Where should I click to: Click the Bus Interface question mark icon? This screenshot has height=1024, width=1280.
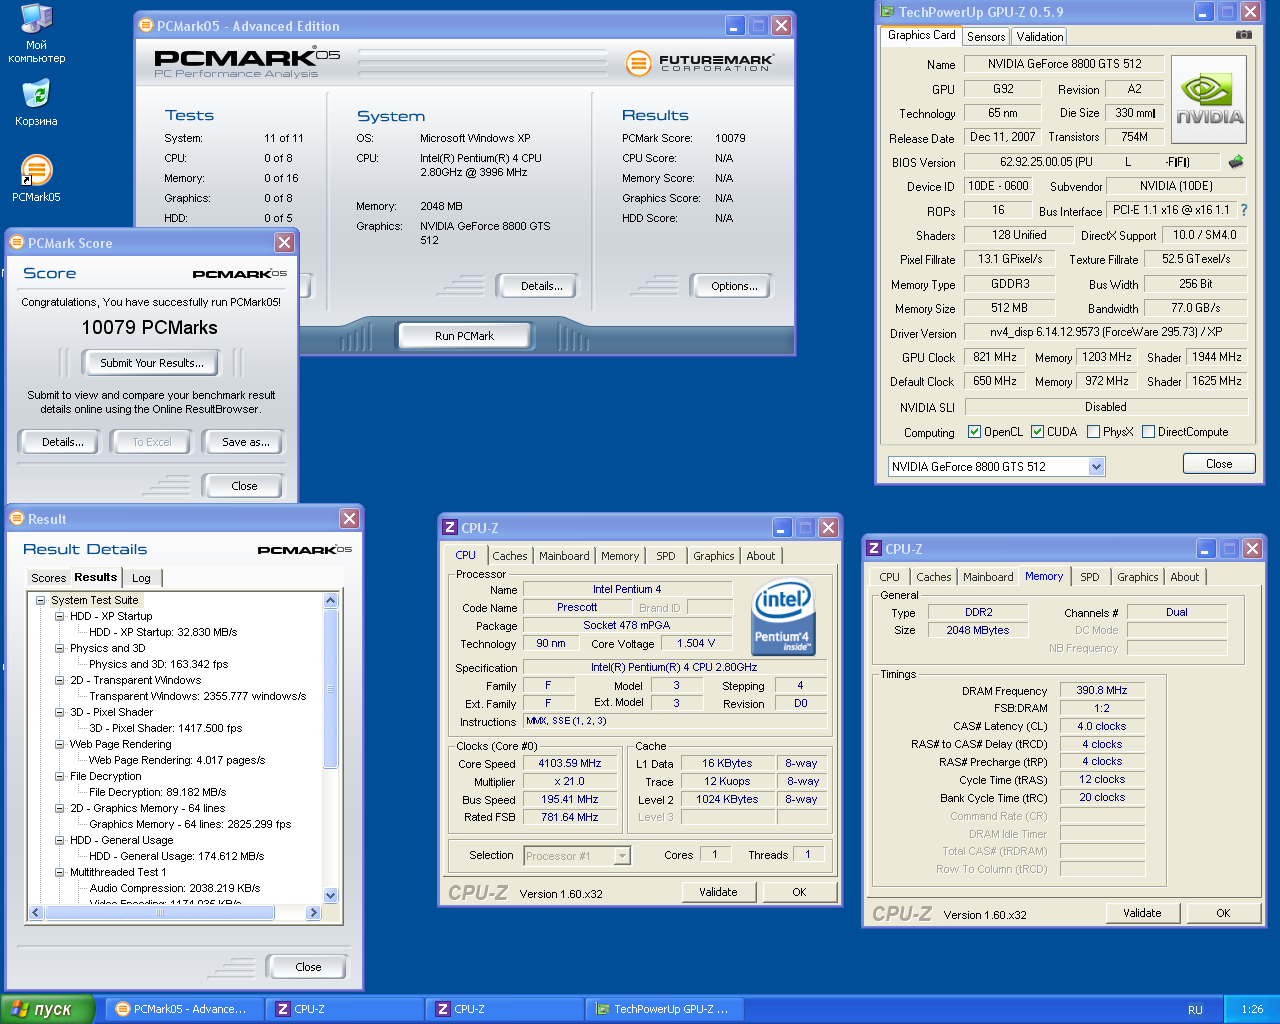1244,210
